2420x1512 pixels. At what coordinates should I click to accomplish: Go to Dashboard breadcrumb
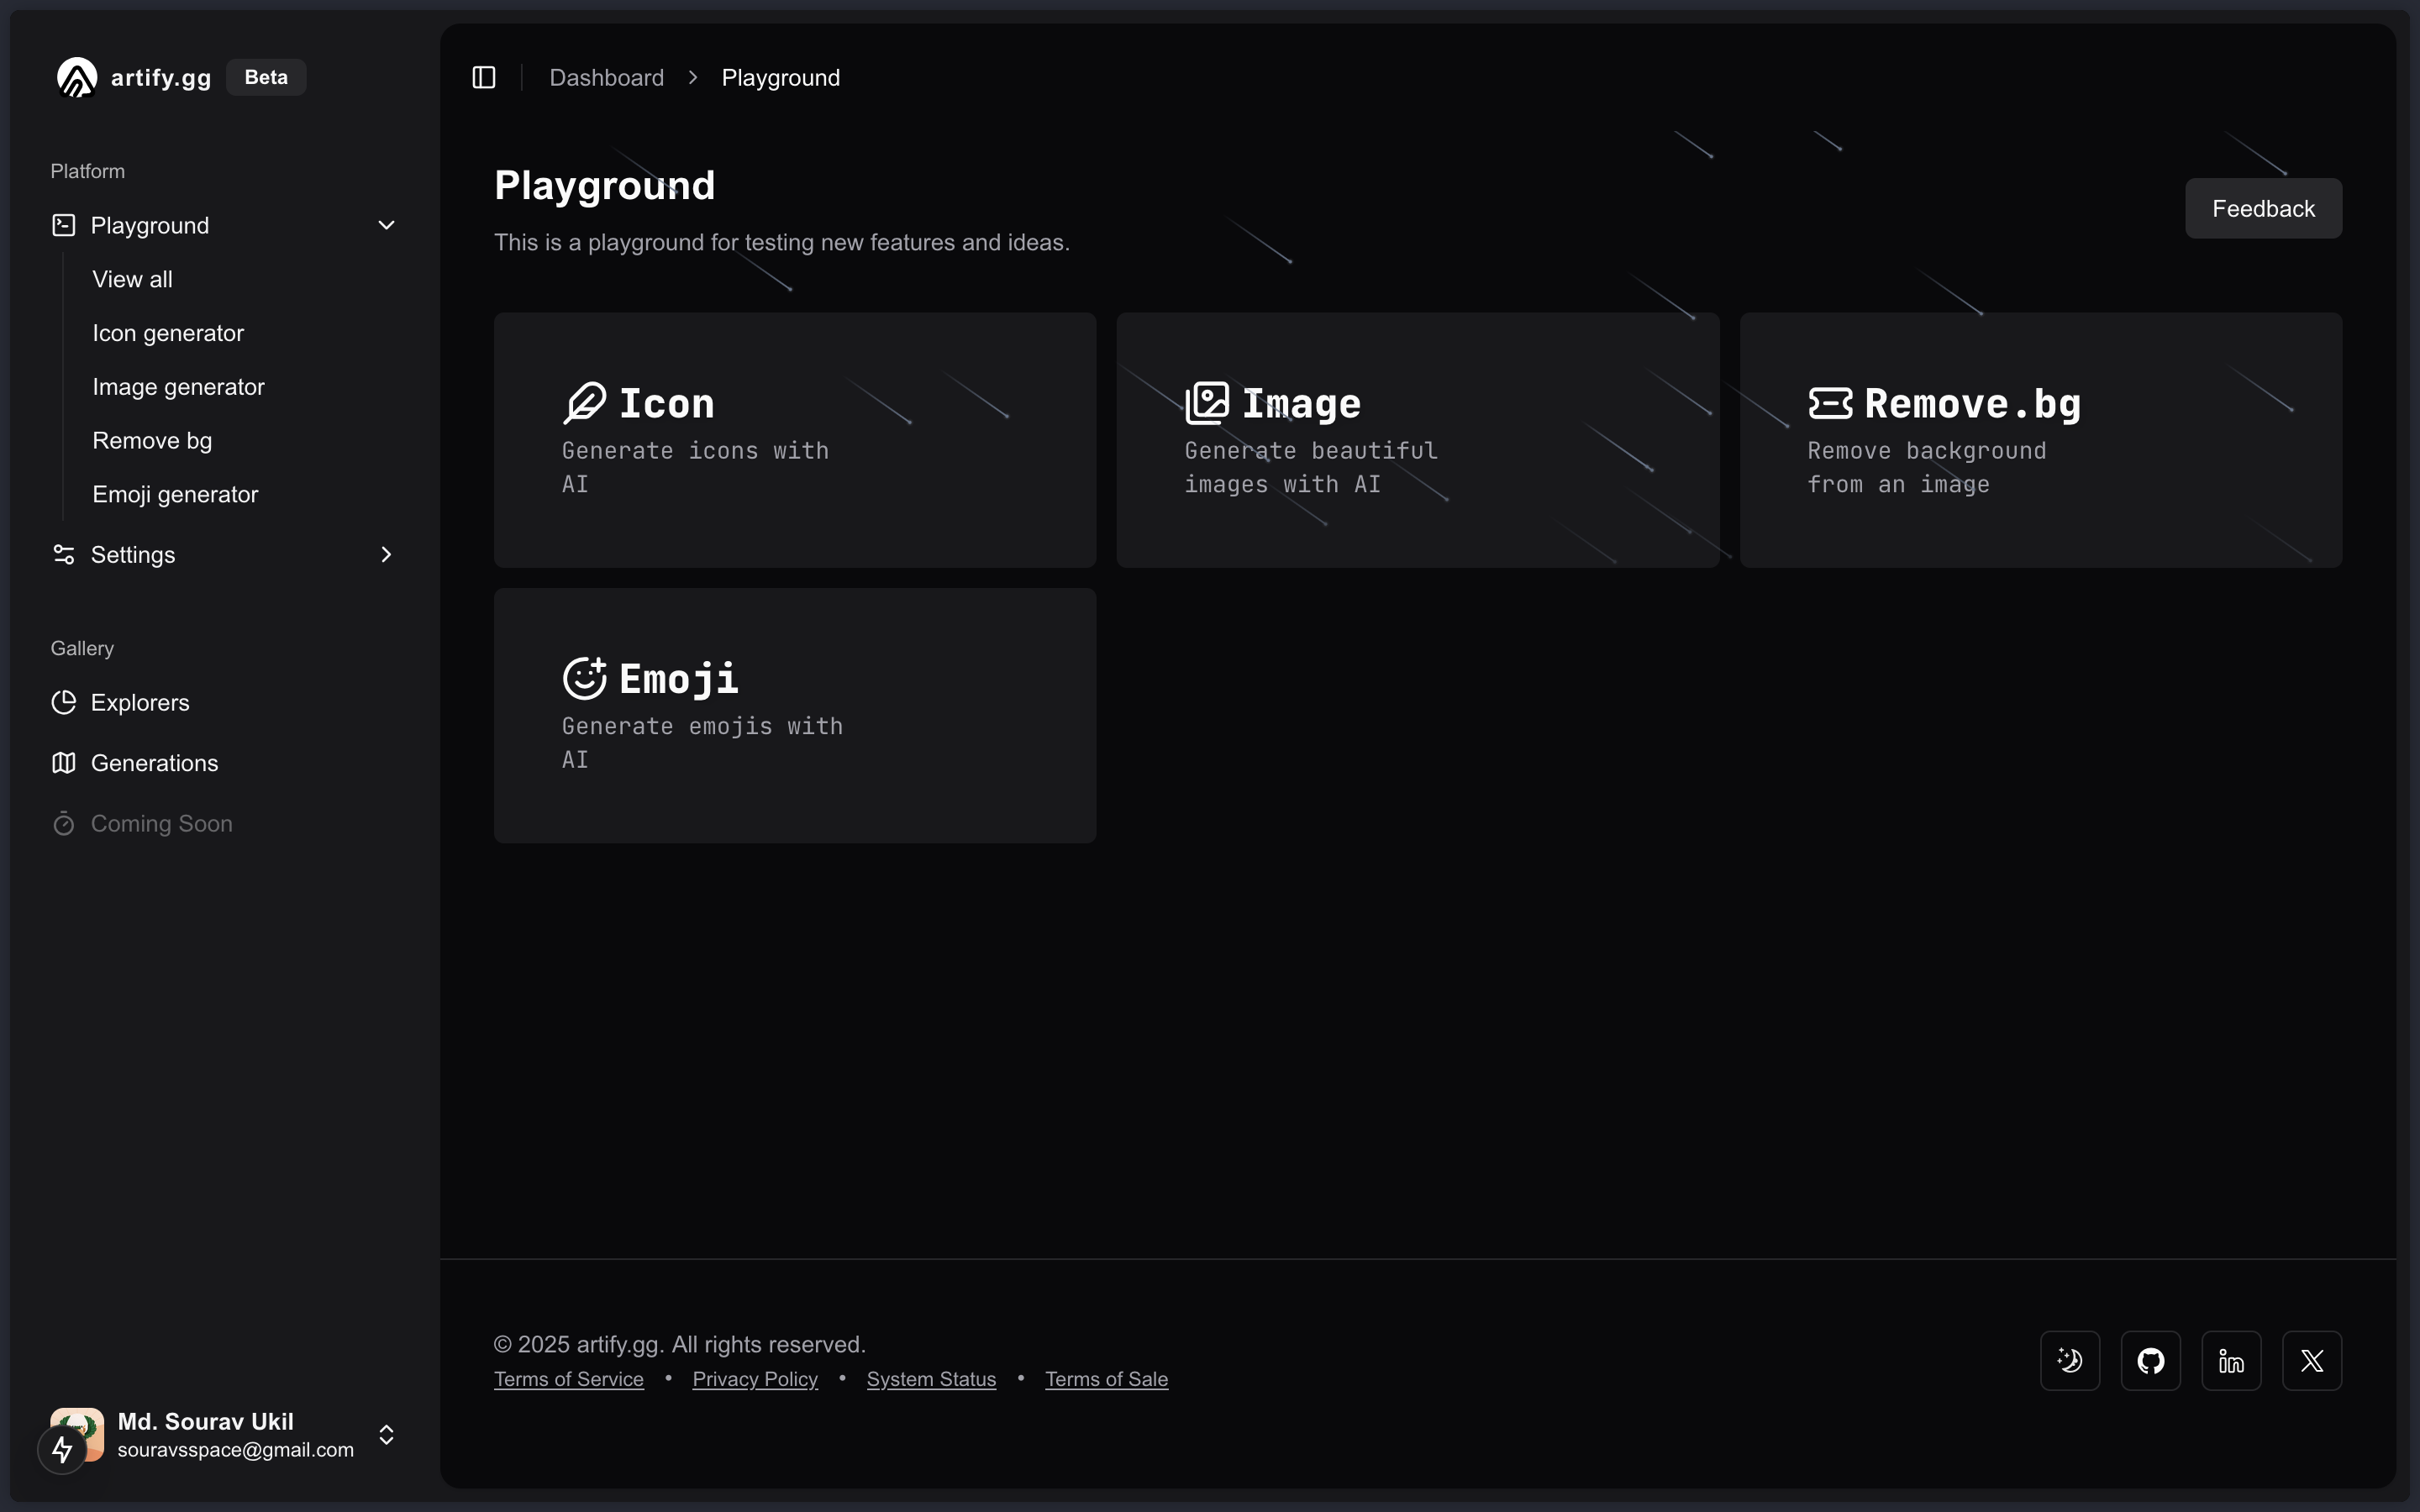(x=606, y=77)
